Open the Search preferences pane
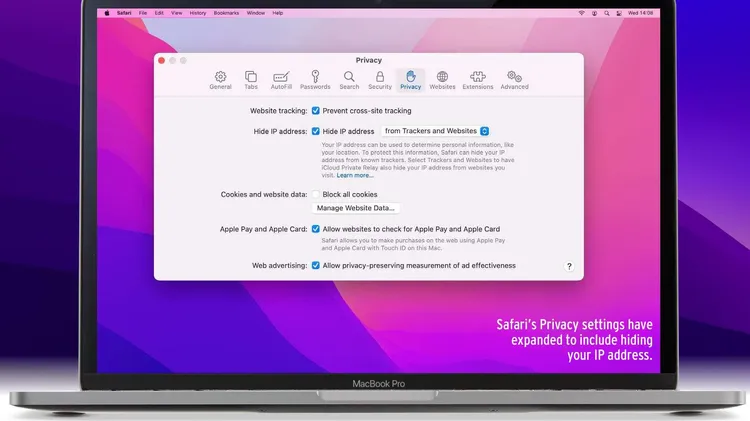 [x=349, y=80]
